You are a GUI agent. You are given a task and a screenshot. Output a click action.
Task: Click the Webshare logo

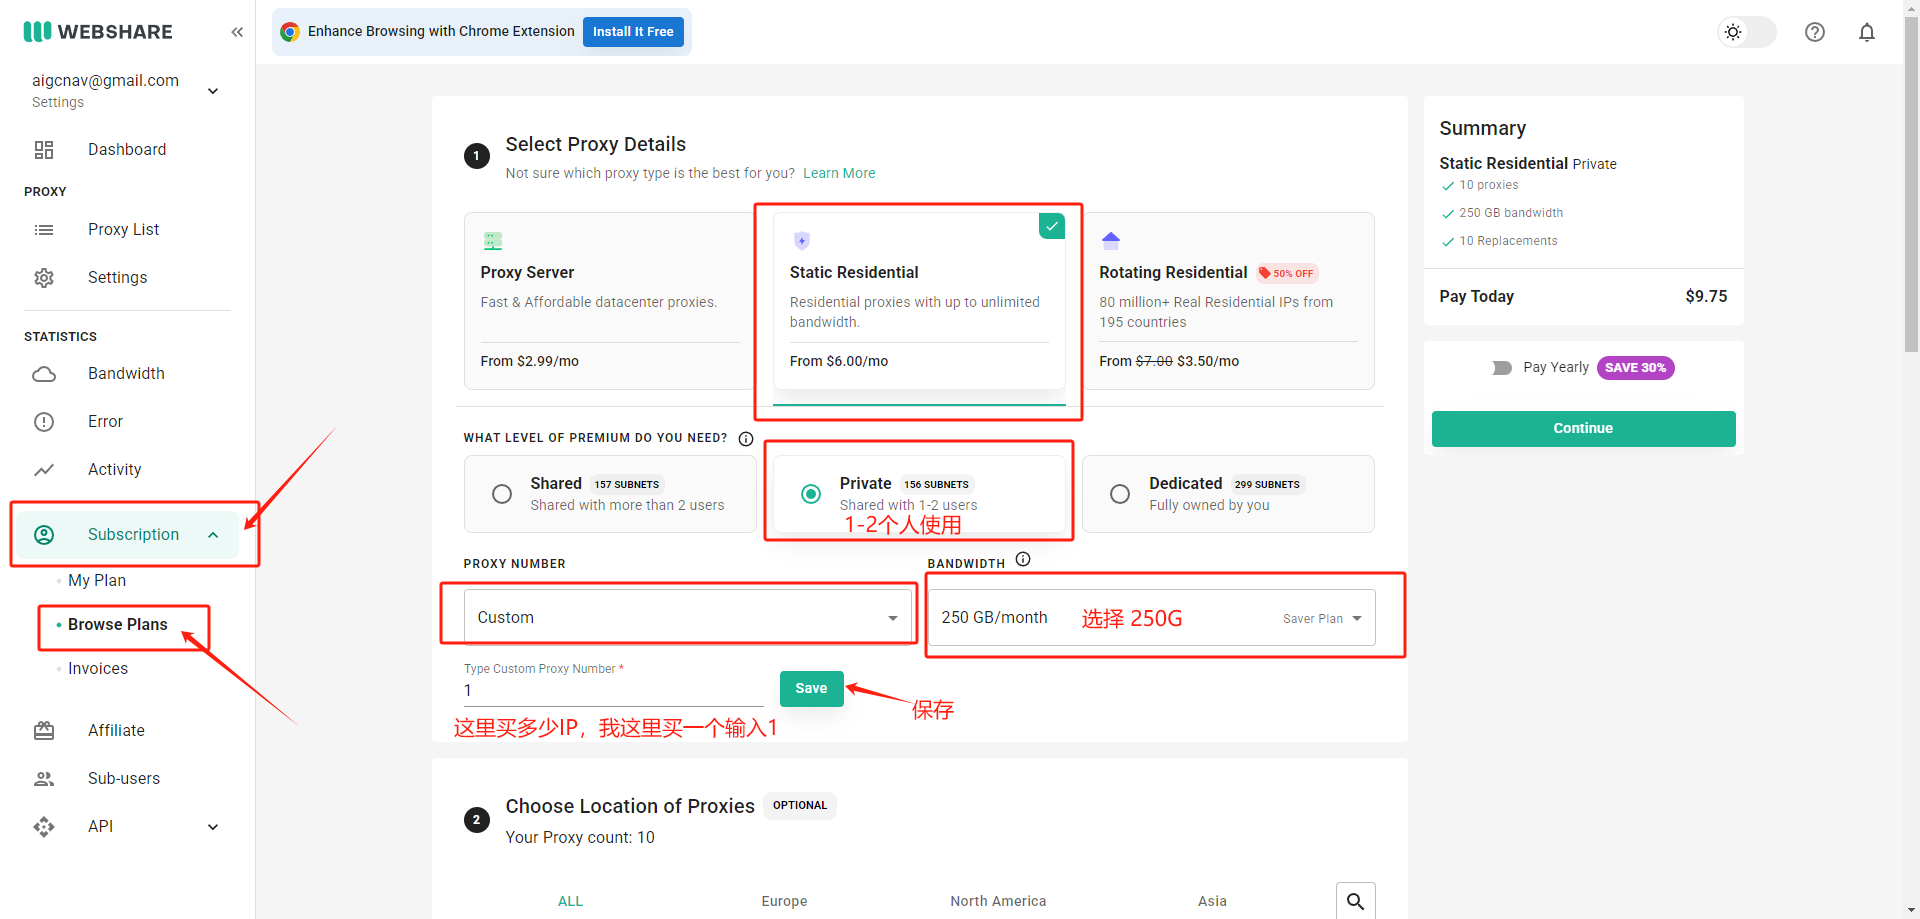98,32
